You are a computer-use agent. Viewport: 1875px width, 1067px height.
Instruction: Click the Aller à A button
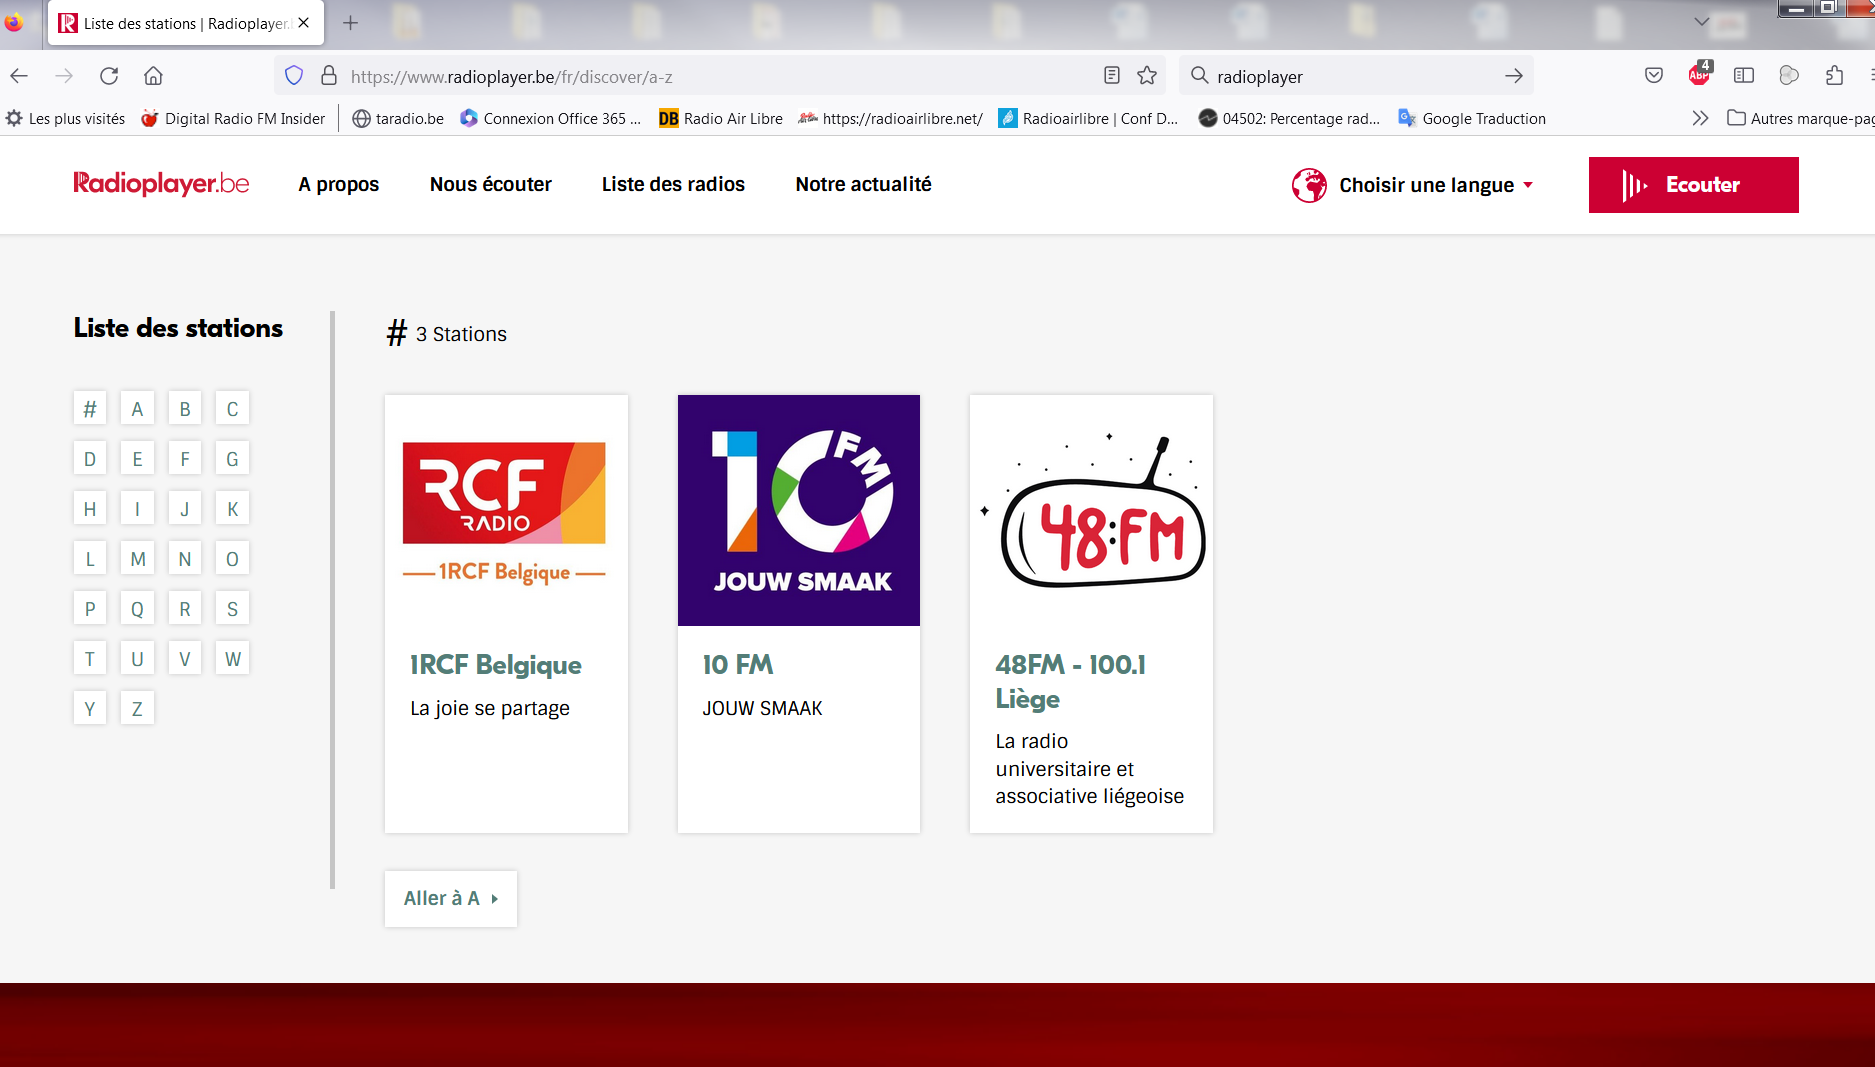(x=451, y=898)
